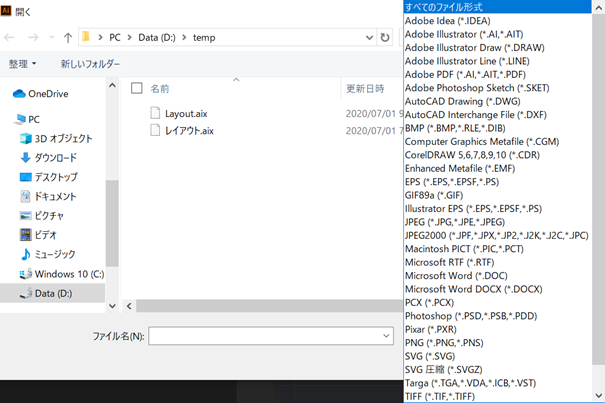The height and width of the screenshot is (403, 605).
Task: Select the Data (D:) drive in sidebar
Action: click(x=52, y=293)
